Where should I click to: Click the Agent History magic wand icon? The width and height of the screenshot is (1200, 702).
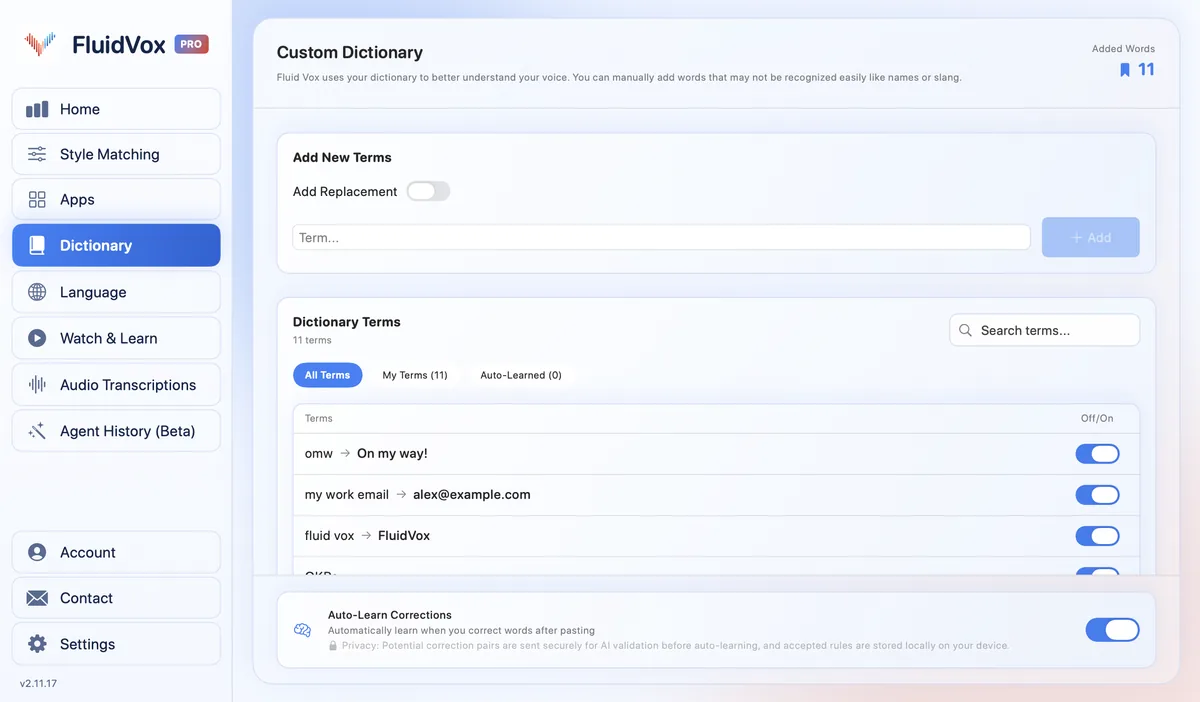37,431
